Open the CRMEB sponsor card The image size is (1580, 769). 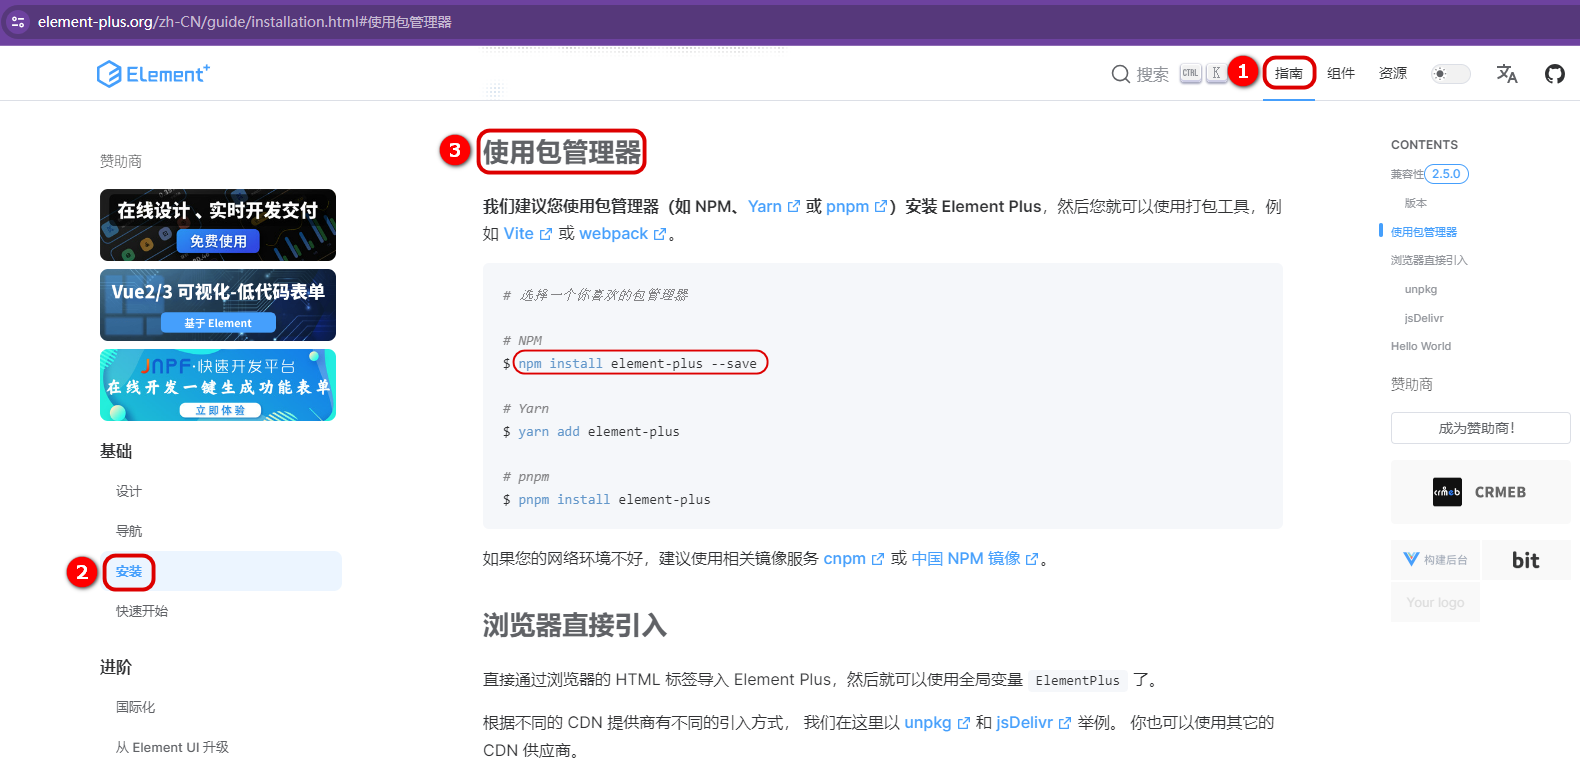pyautogui.click(x=1480, y=492)
